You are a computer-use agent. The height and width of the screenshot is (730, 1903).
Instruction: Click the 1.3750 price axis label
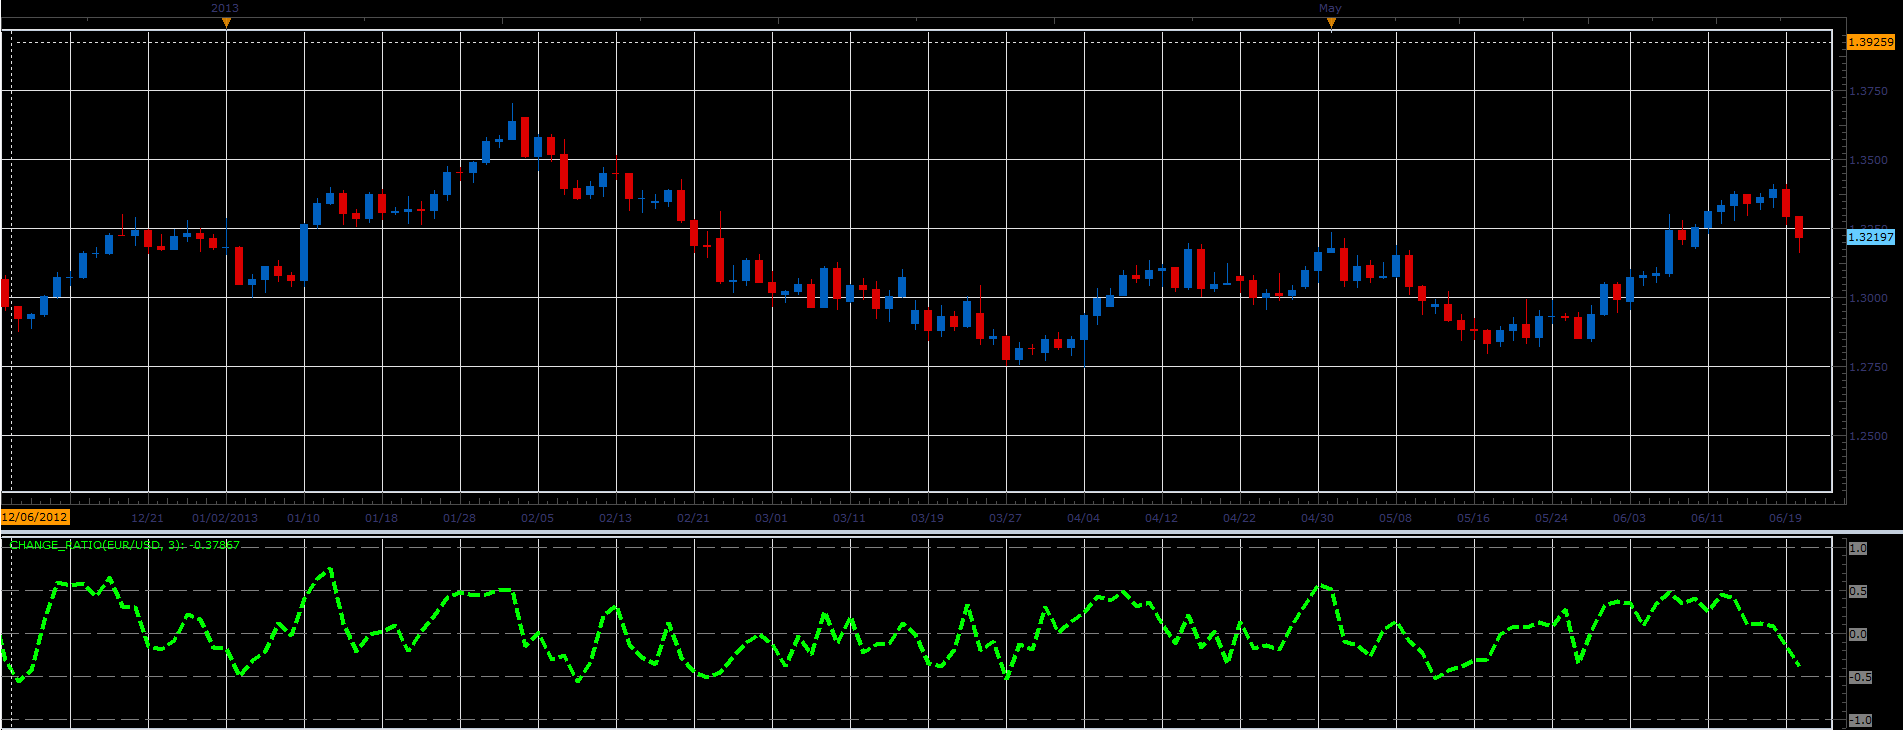point(1869,91)
